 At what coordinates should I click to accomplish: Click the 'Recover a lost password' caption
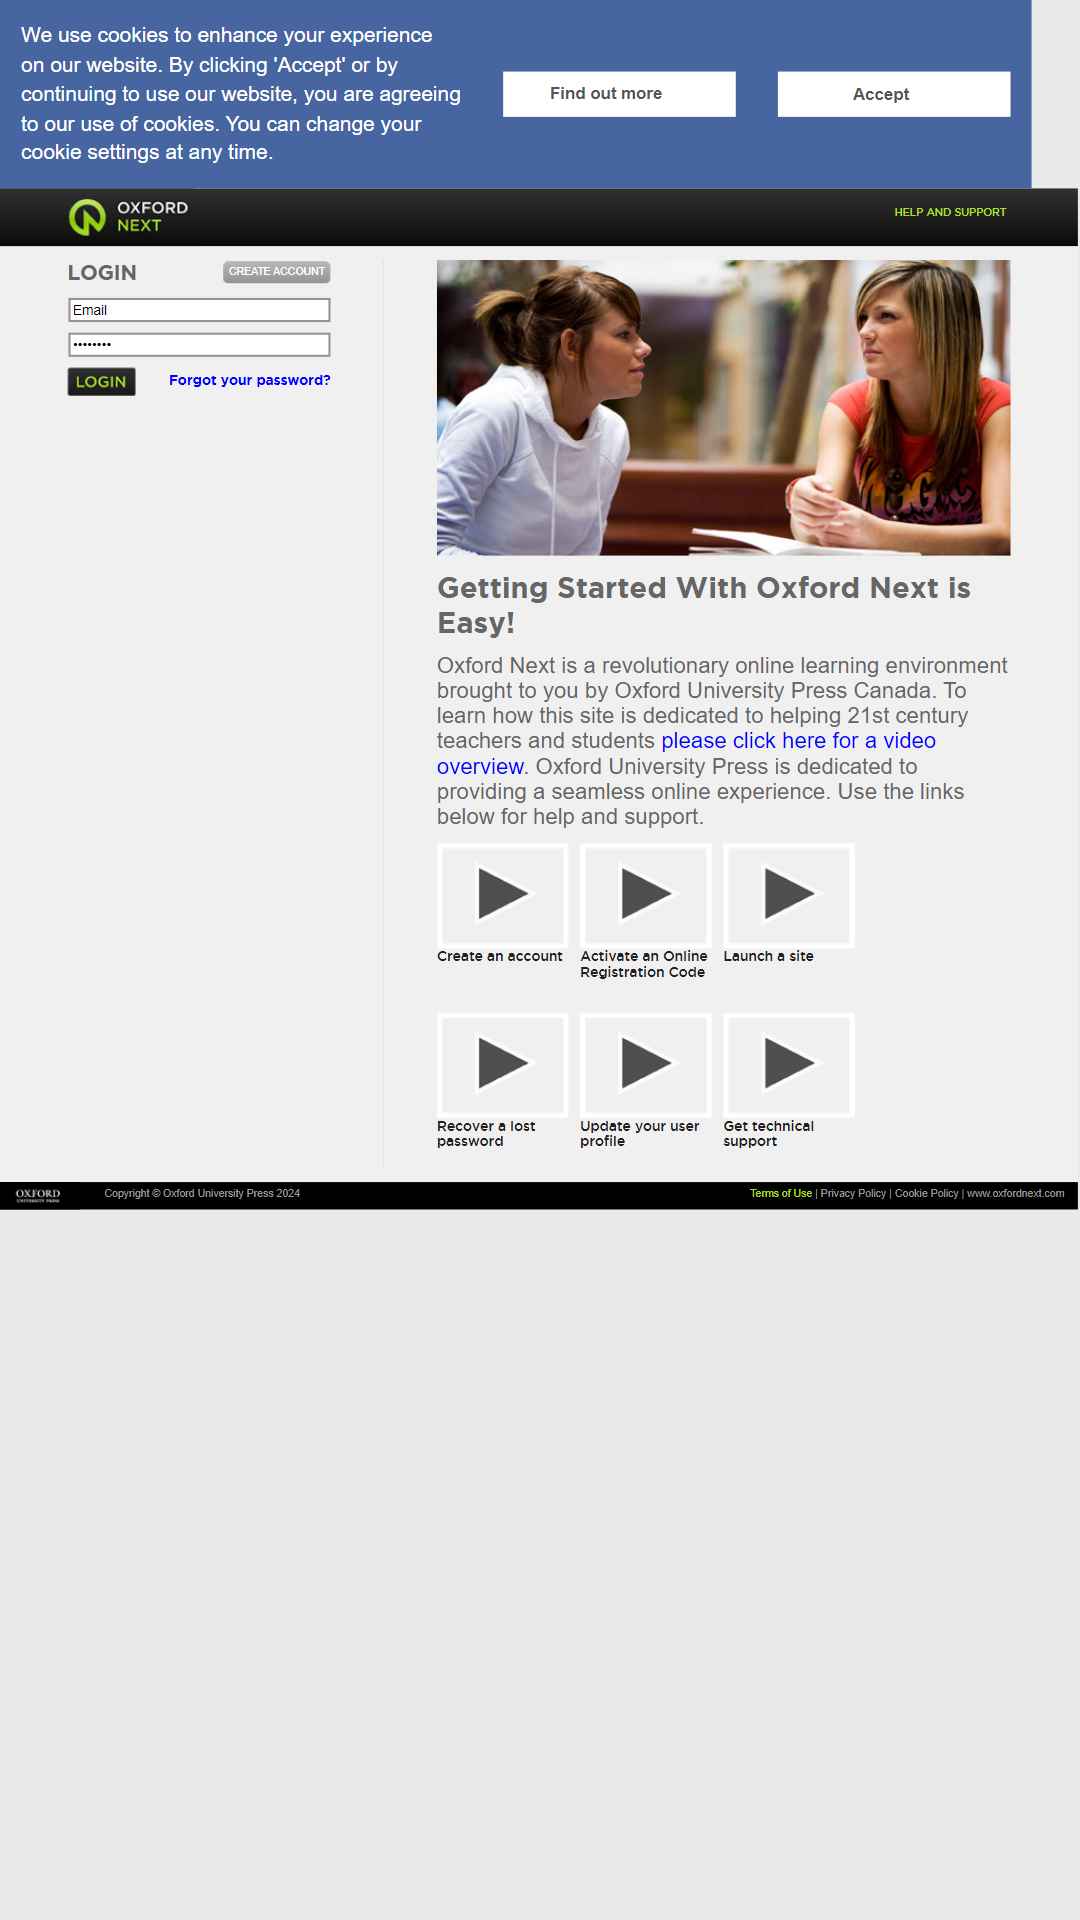click(x=486, y=1133)
